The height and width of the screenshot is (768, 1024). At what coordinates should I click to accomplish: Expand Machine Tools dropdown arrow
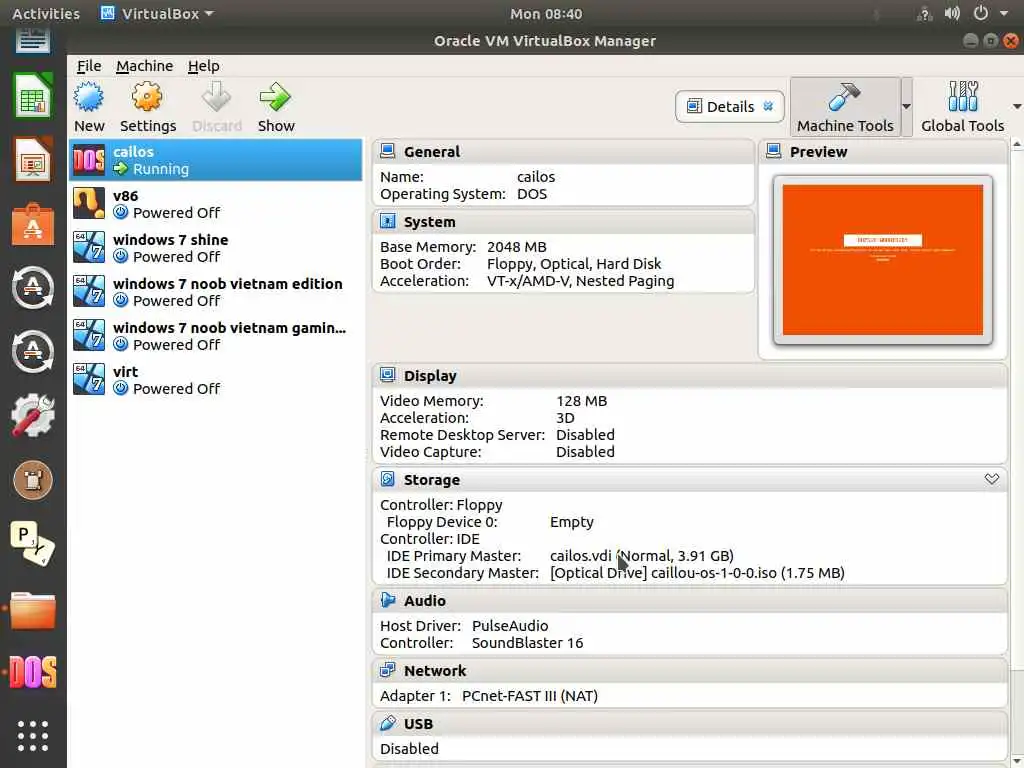click(906, 106)
